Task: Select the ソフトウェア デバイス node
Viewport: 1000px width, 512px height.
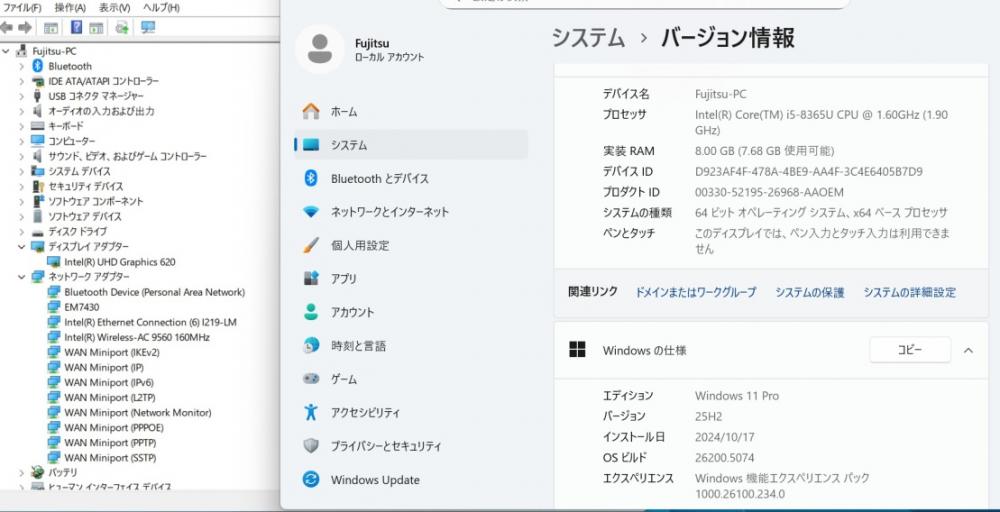Action: pyautogui.click(x=85, y=216)
